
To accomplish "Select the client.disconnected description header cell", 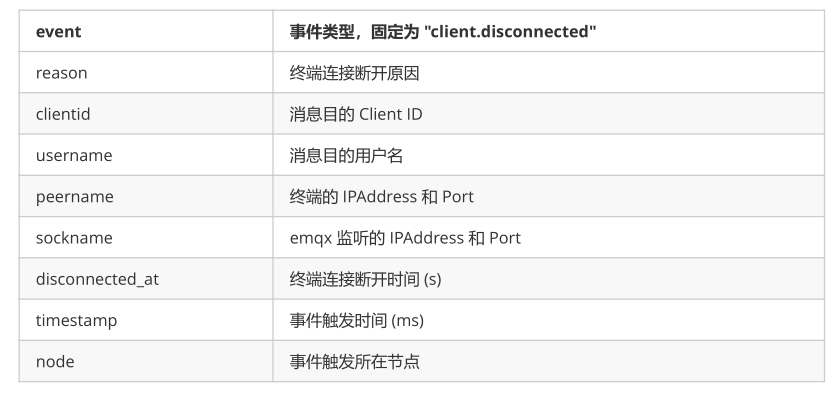I will (549, 31).
